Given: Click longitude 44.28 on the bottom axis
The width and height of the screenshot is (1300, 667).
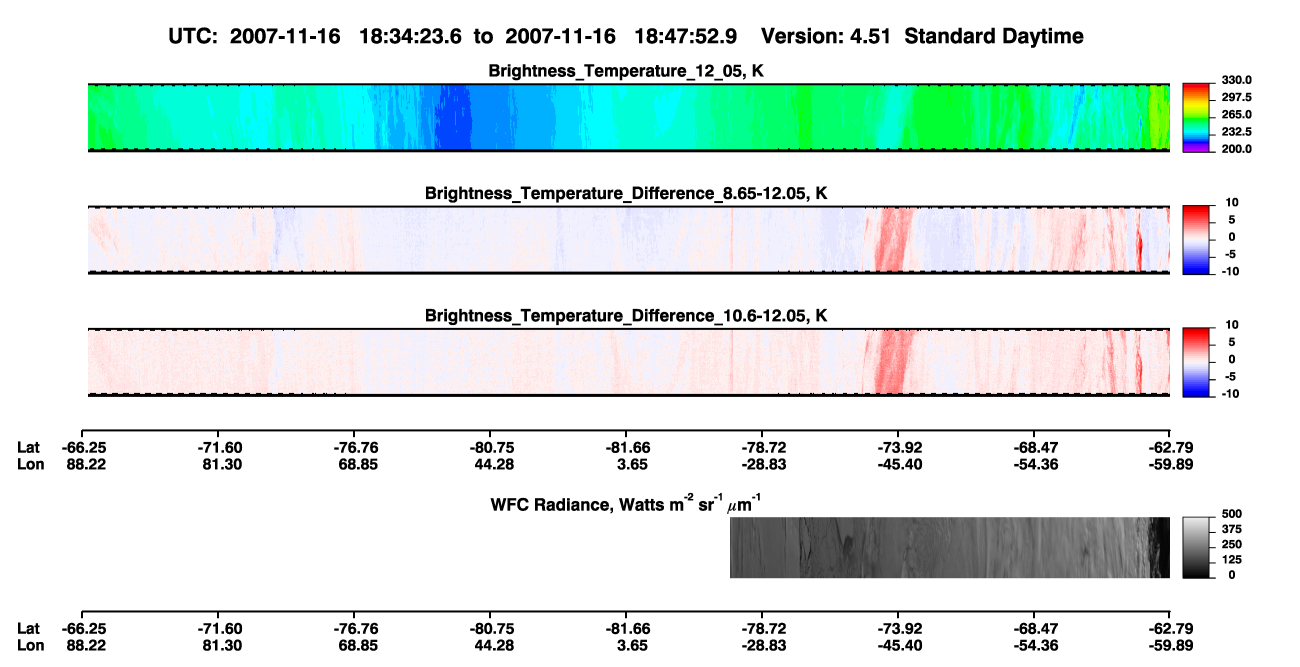Looking at the screenshot, I should [493, 644].
